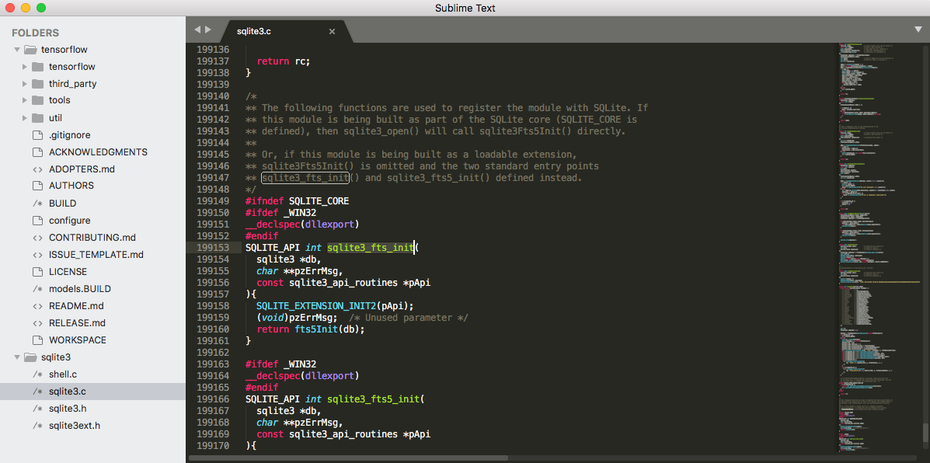Image resolution: width=930 pixels, height=463 pixels.
Task: Click the util folder icon
Action: coord(38,118)
